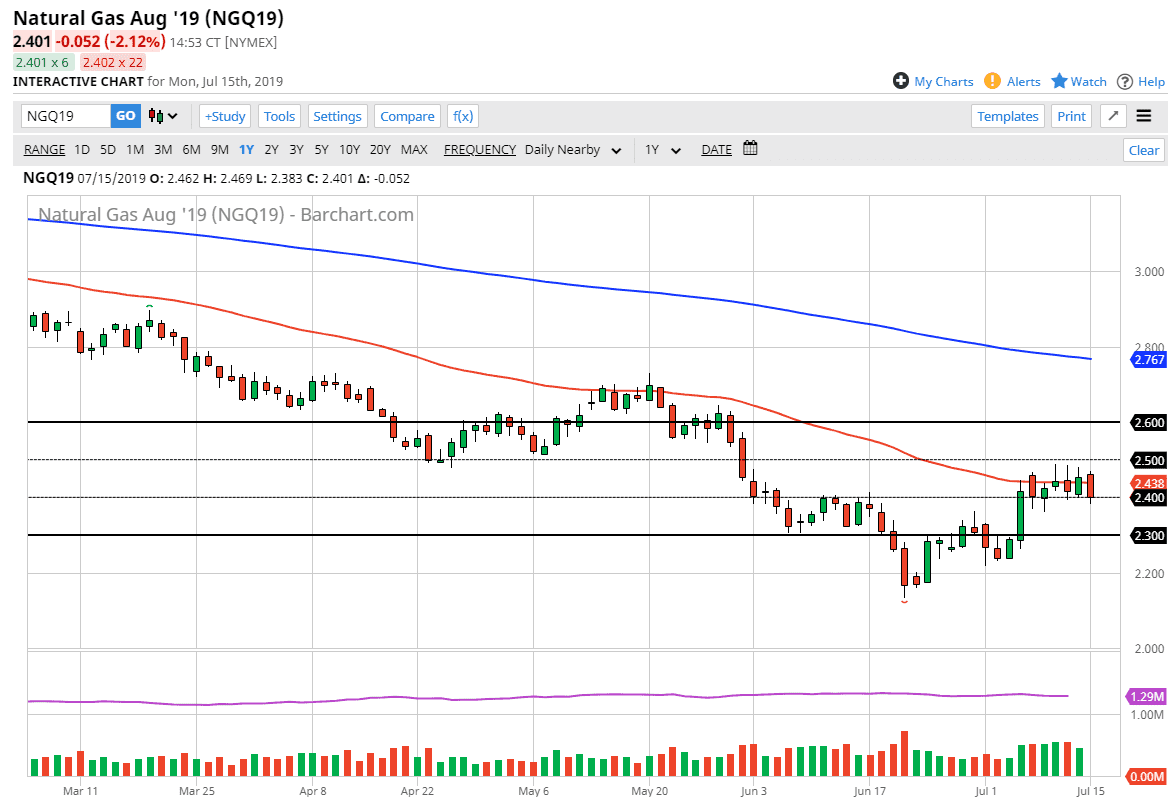Open the Help question mark icon
The width and height of the screenshot is (1169, 797).
click(x=1125, y=81)
